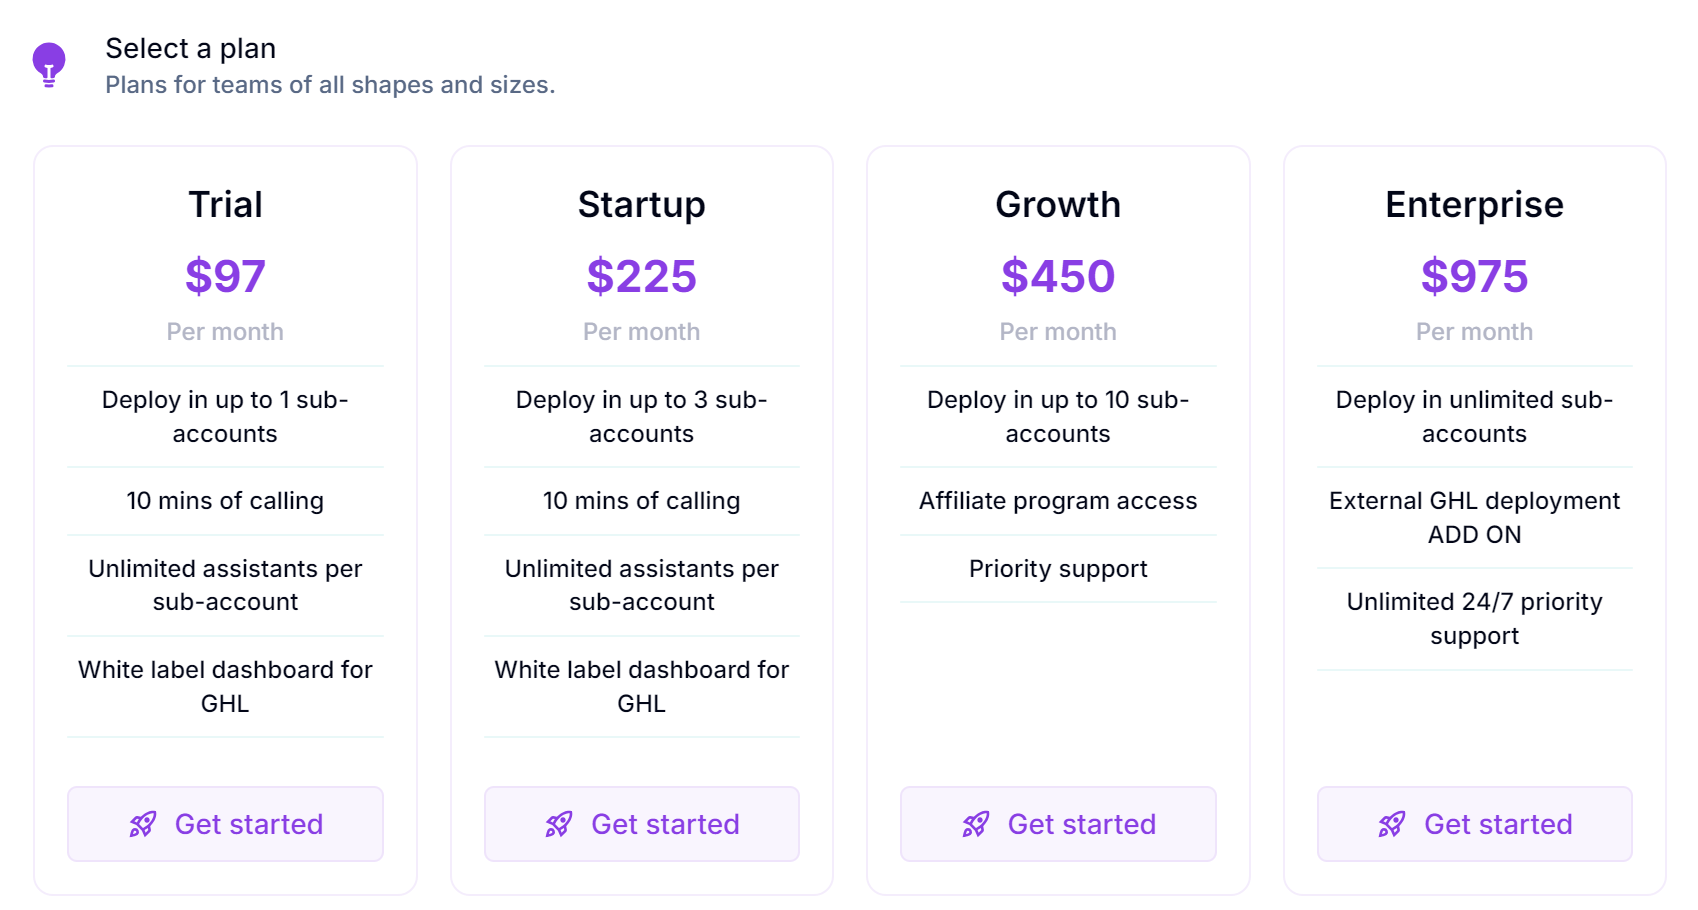Get started with the Enterprise plan
Screen dimensions: 1698x910
tap(1473, 824)
